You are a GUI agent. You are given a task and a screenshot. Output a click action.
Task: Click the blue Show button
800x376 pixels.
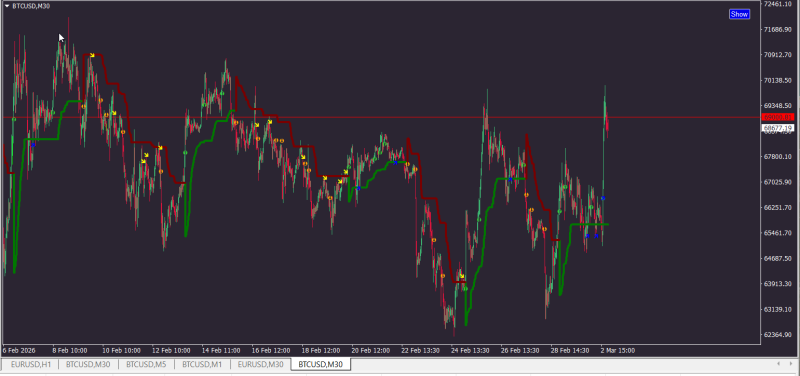click(739, 14)
